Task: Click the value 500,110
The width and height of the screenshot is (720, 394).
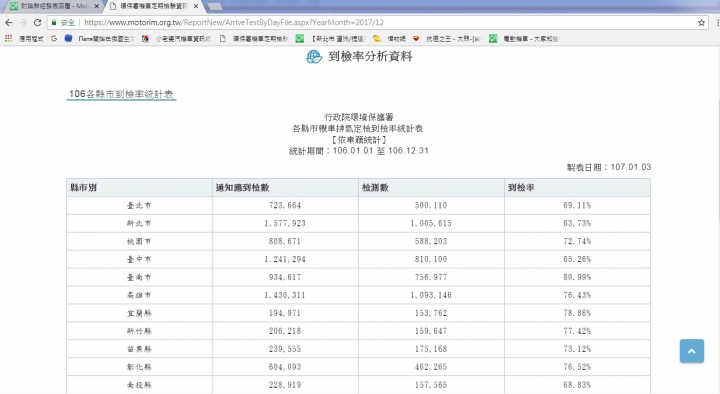Action: 431,205
